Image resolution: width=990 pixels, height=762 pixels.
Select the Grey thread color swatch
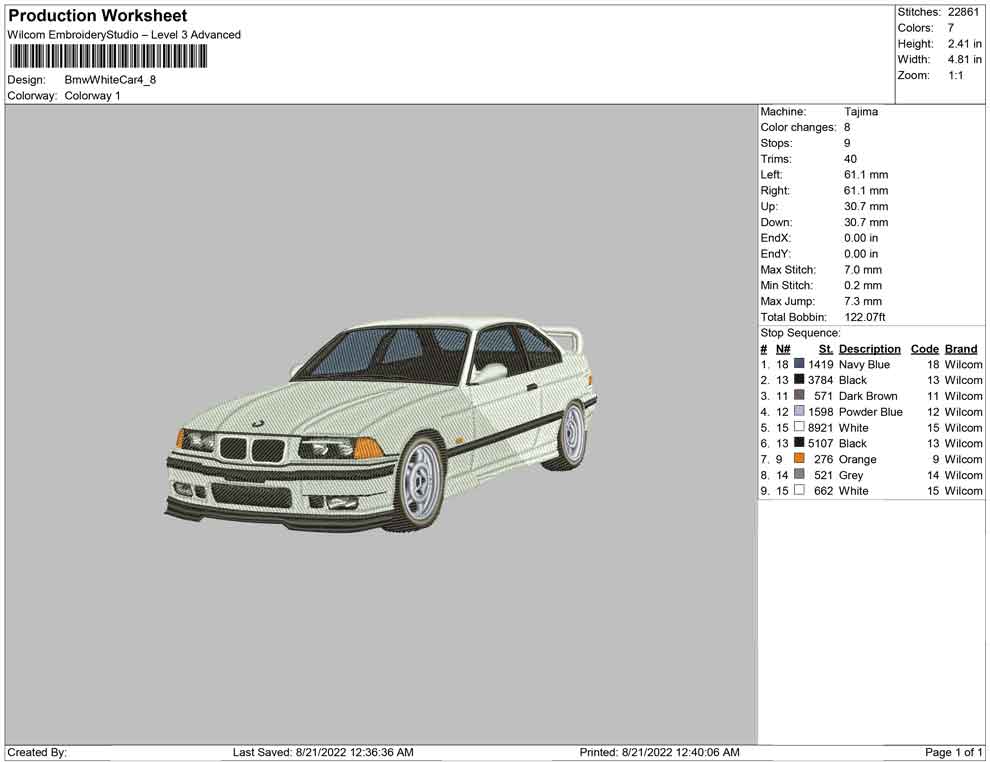coord(799,475)
